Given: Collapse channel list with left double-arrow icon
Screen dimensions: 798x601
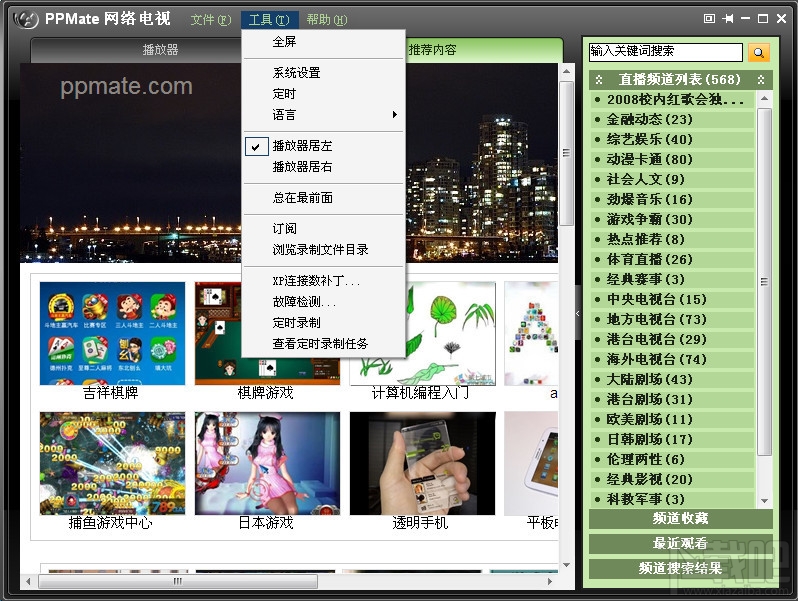Looking at the screenshot, I should tap(599, 79).
